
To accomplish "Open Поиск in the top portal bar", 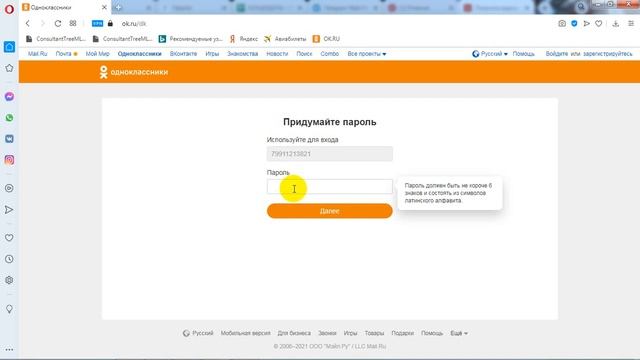I will 304,54.
